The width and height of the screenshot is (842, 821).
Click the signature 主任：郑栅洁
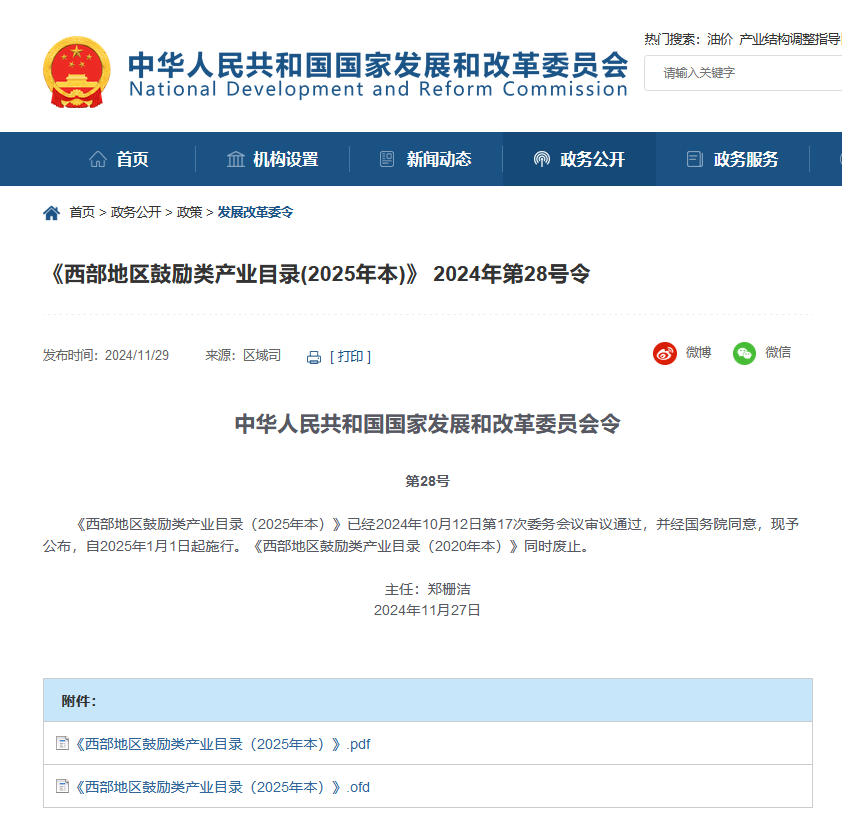427,589
